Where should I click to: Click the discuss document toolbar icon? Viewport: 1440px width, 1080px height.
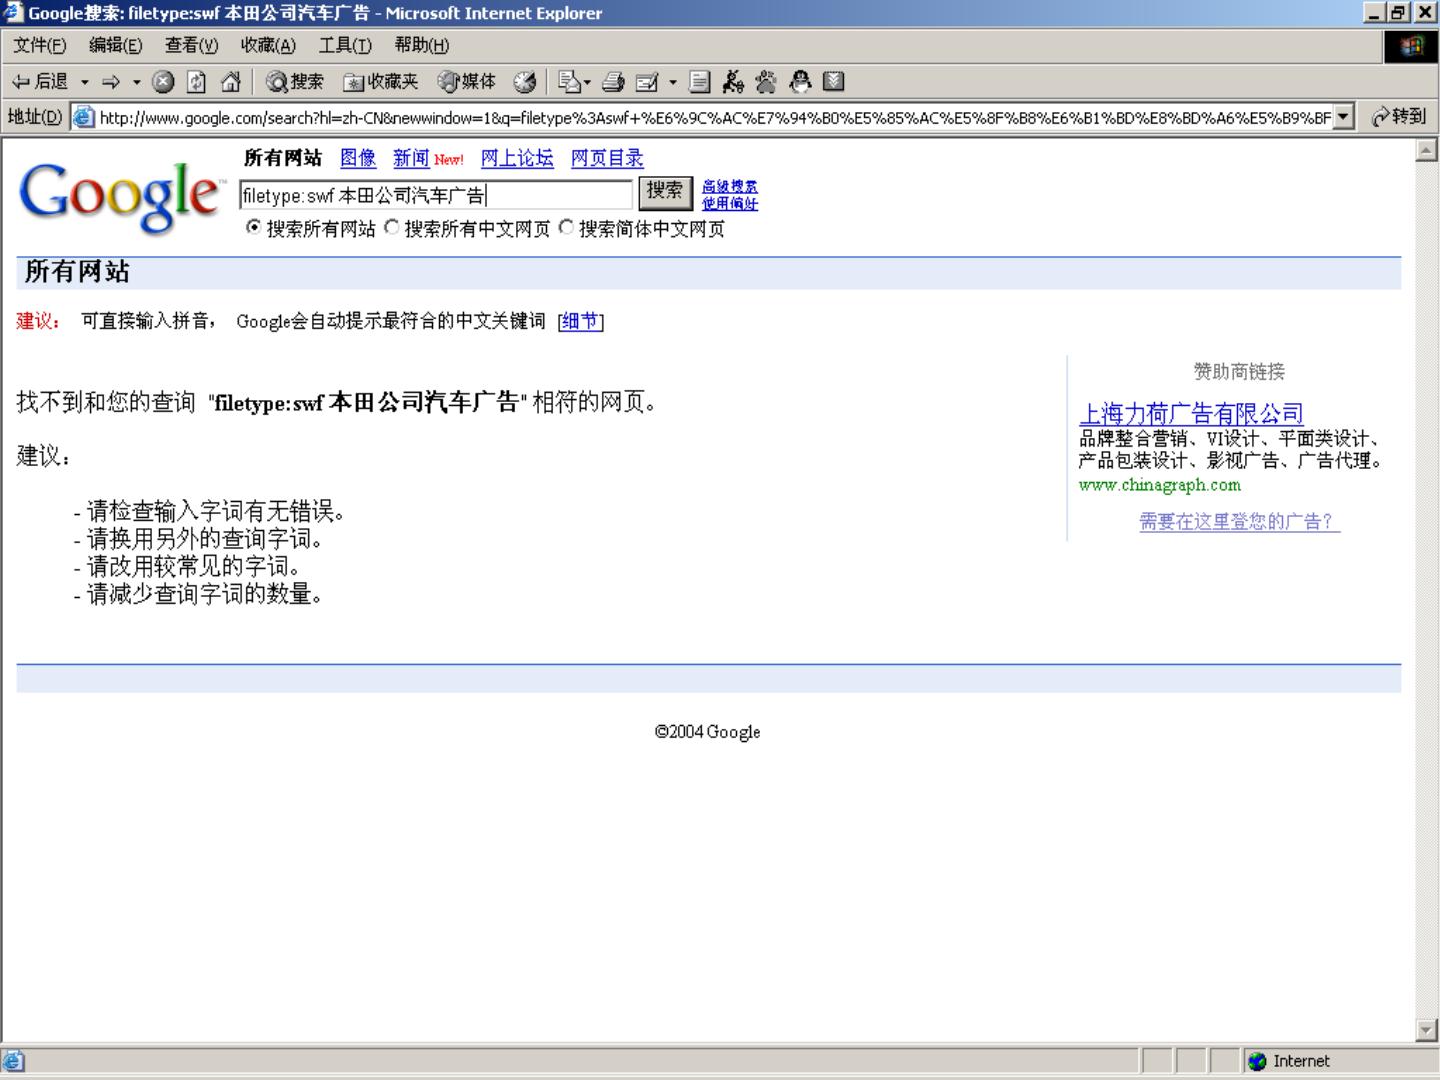coord(700,82)
